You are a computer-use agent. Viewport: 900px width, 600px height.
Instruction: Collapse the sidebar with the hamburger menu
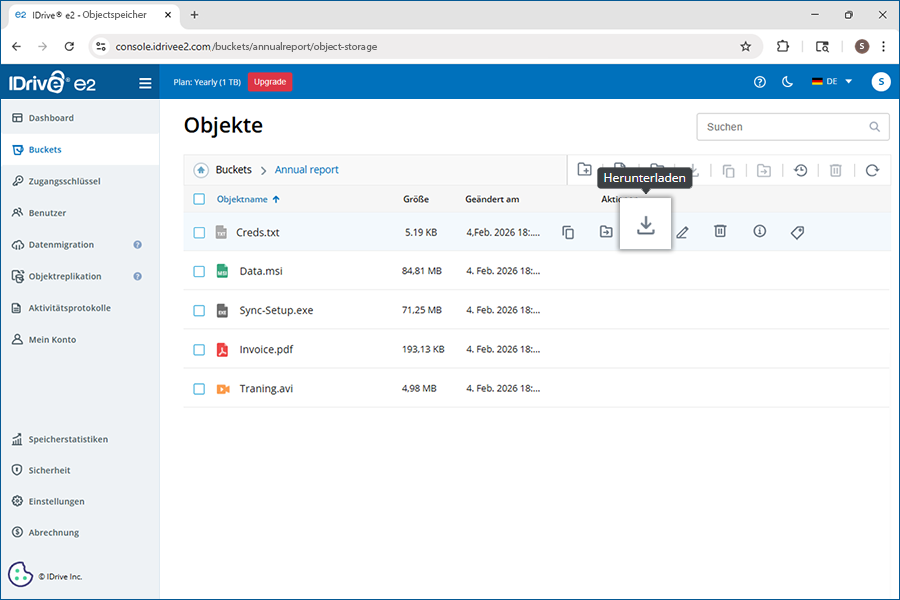pyautogui.click(x=145, y=83)
